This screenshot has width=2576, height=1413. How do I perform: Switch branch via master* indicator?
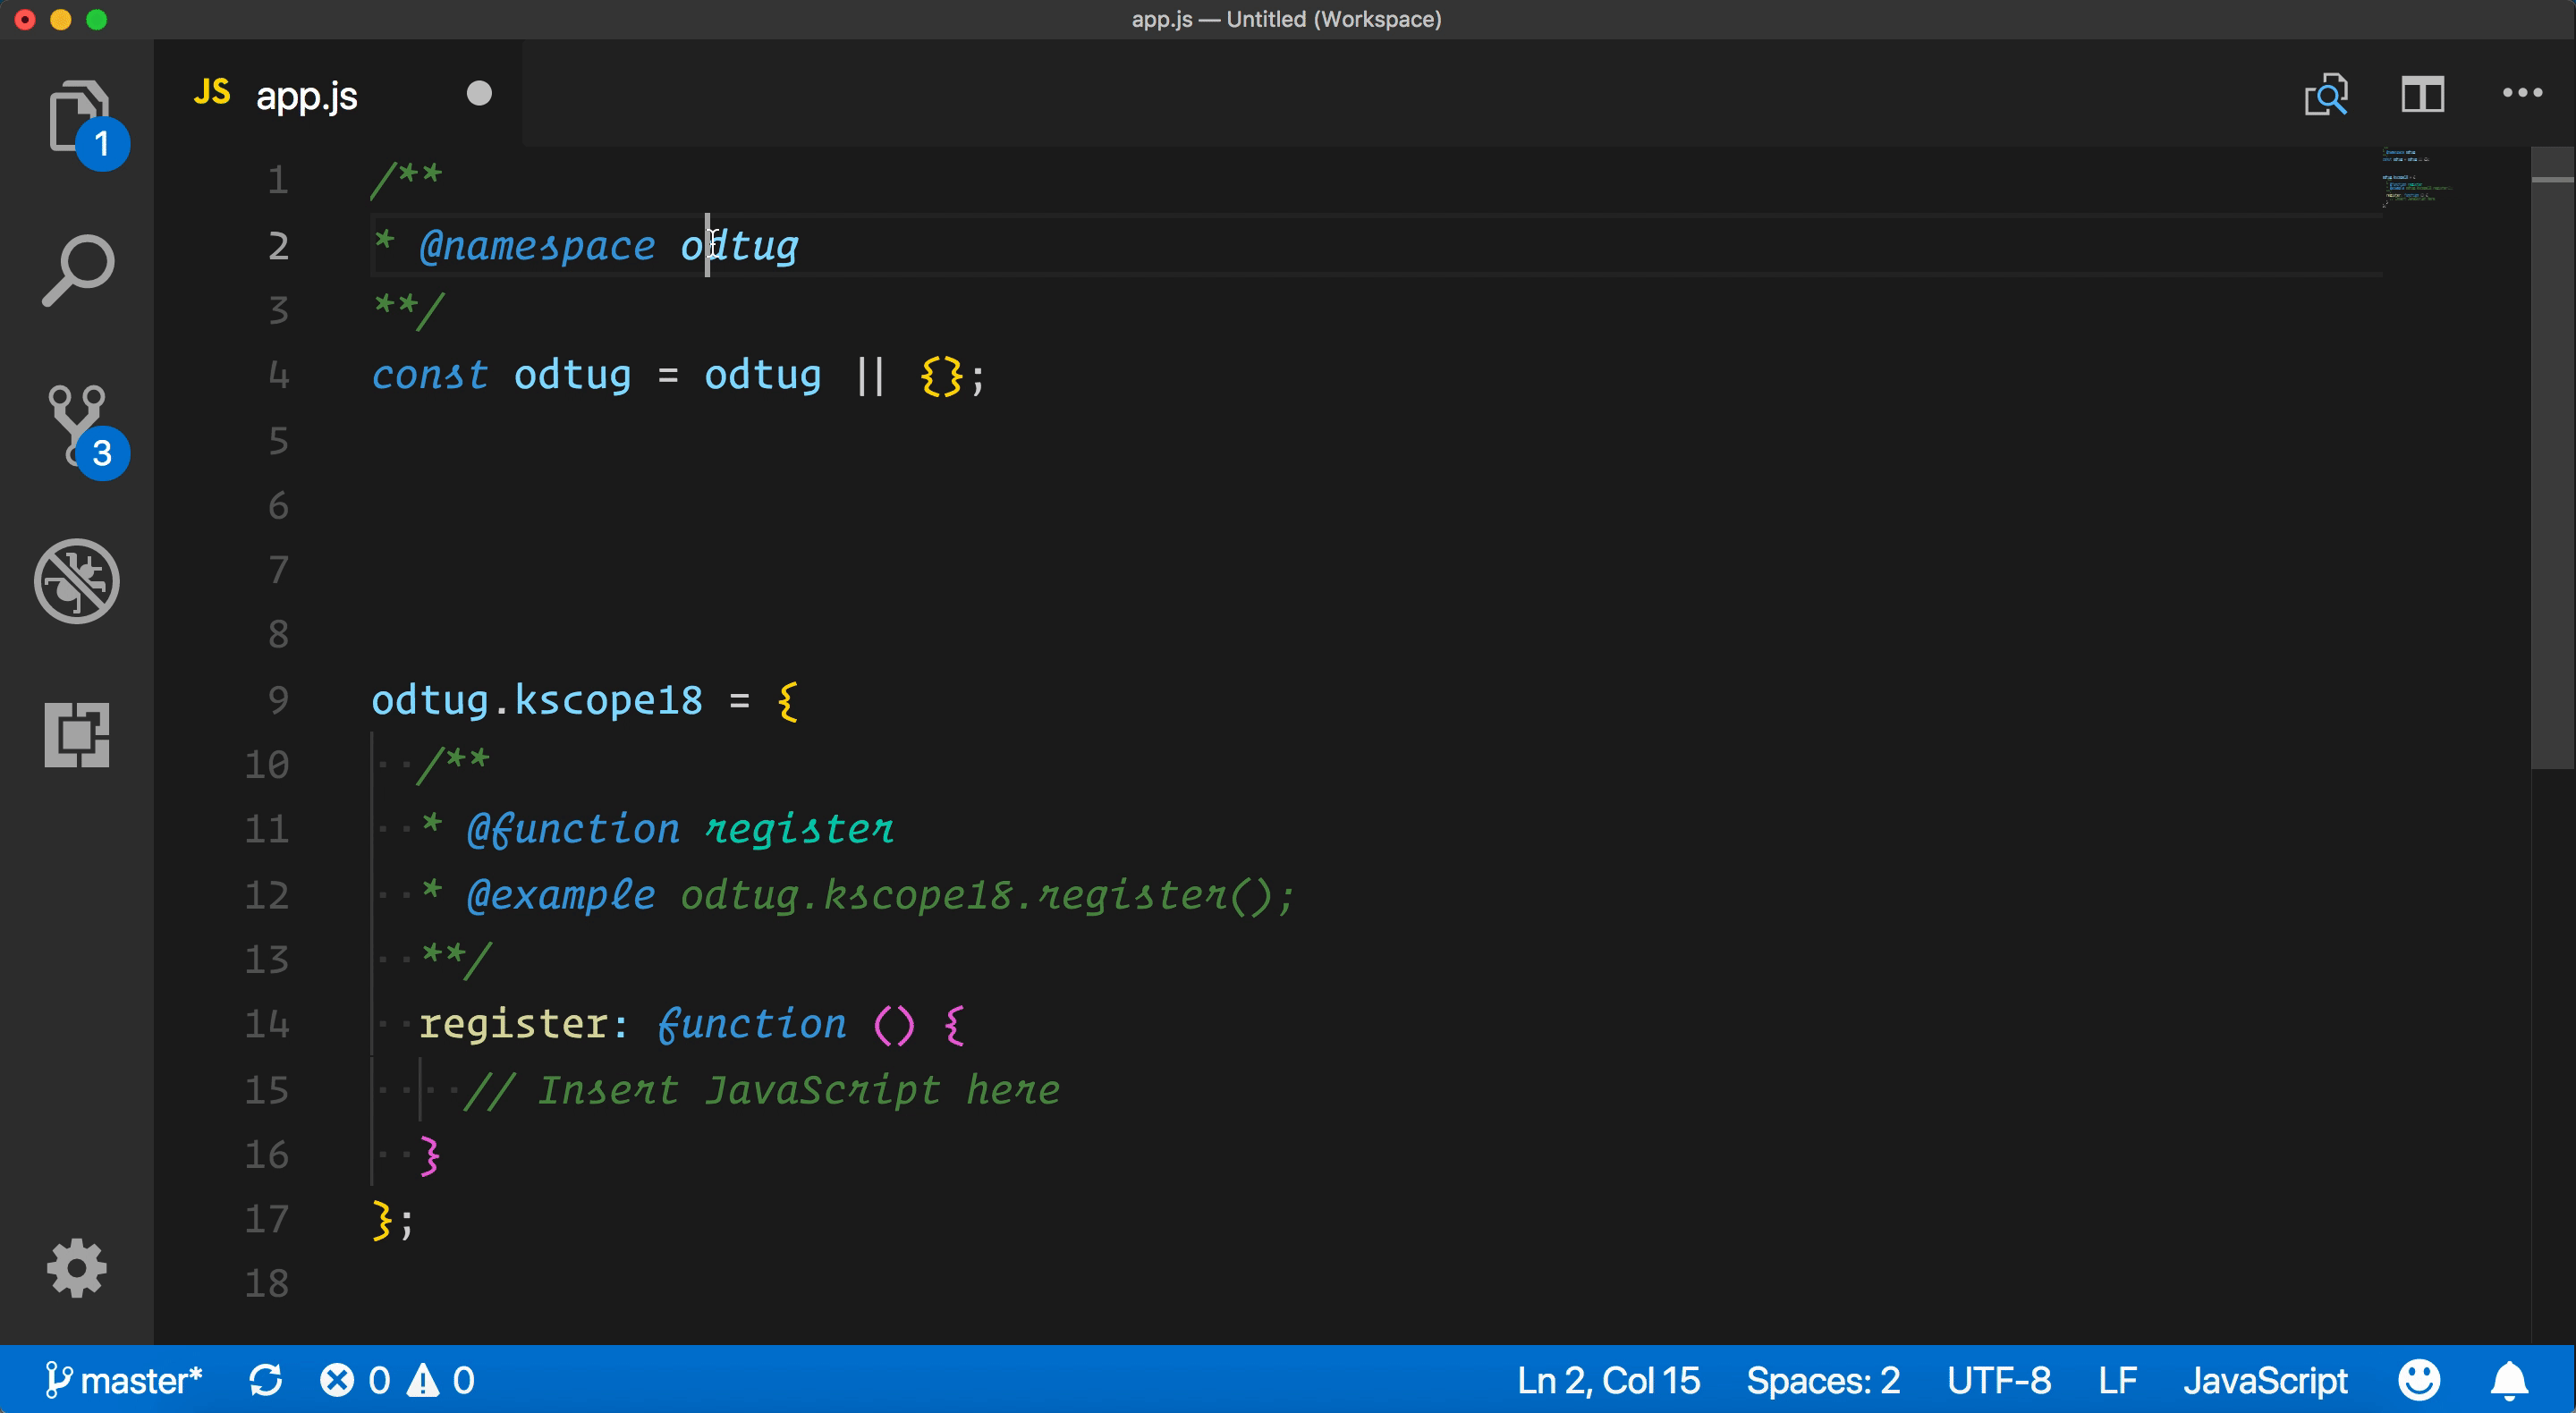(125, 1380)
